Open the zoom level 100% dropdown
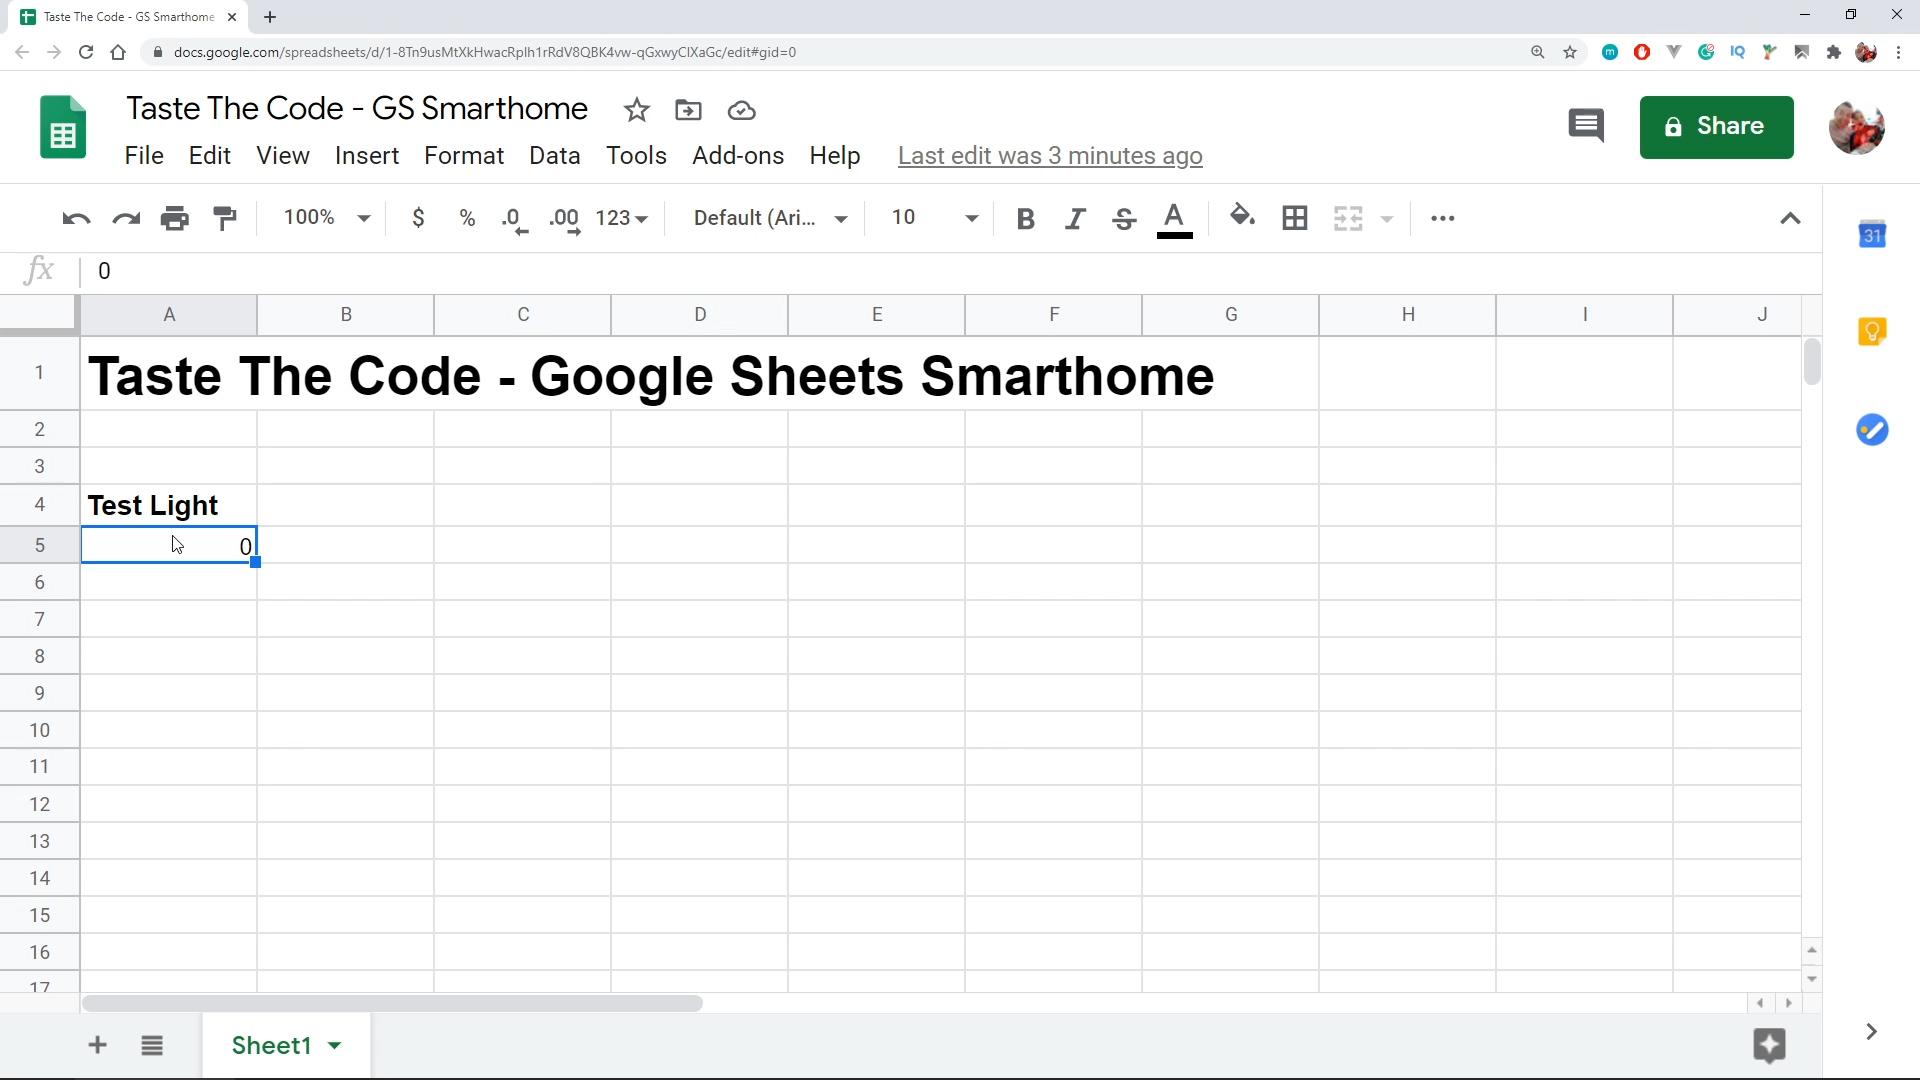 (x=327, y=218)
